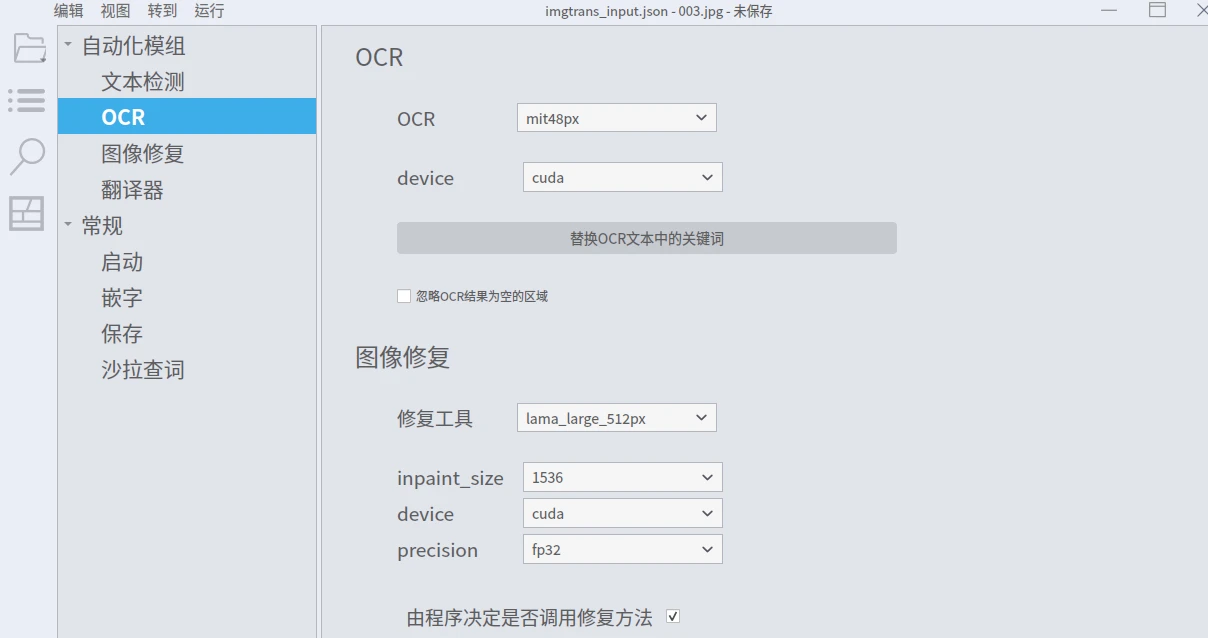Select 文本检测 in the settings tree
Viewport: 1208px width, 638px height.
pos(143,82)
